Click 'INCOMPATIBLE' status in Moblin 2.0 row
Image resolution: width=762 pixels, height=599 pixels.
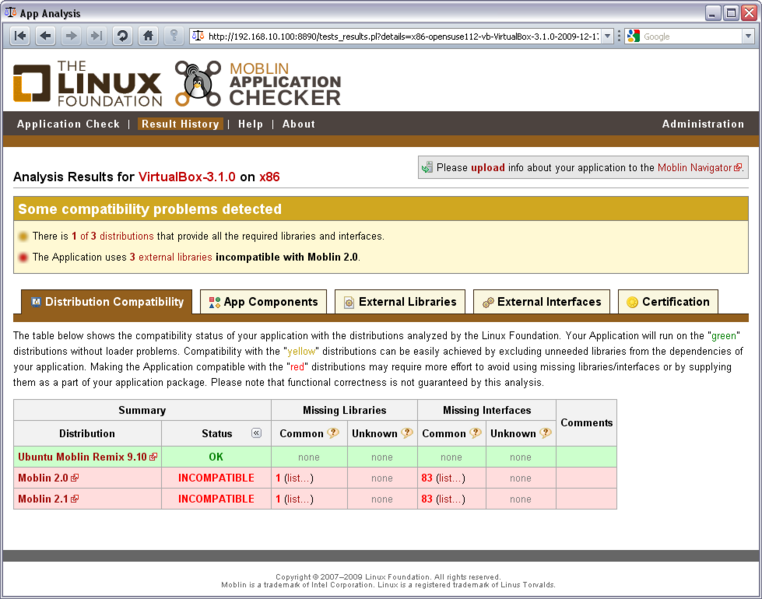tap(216, 478)
